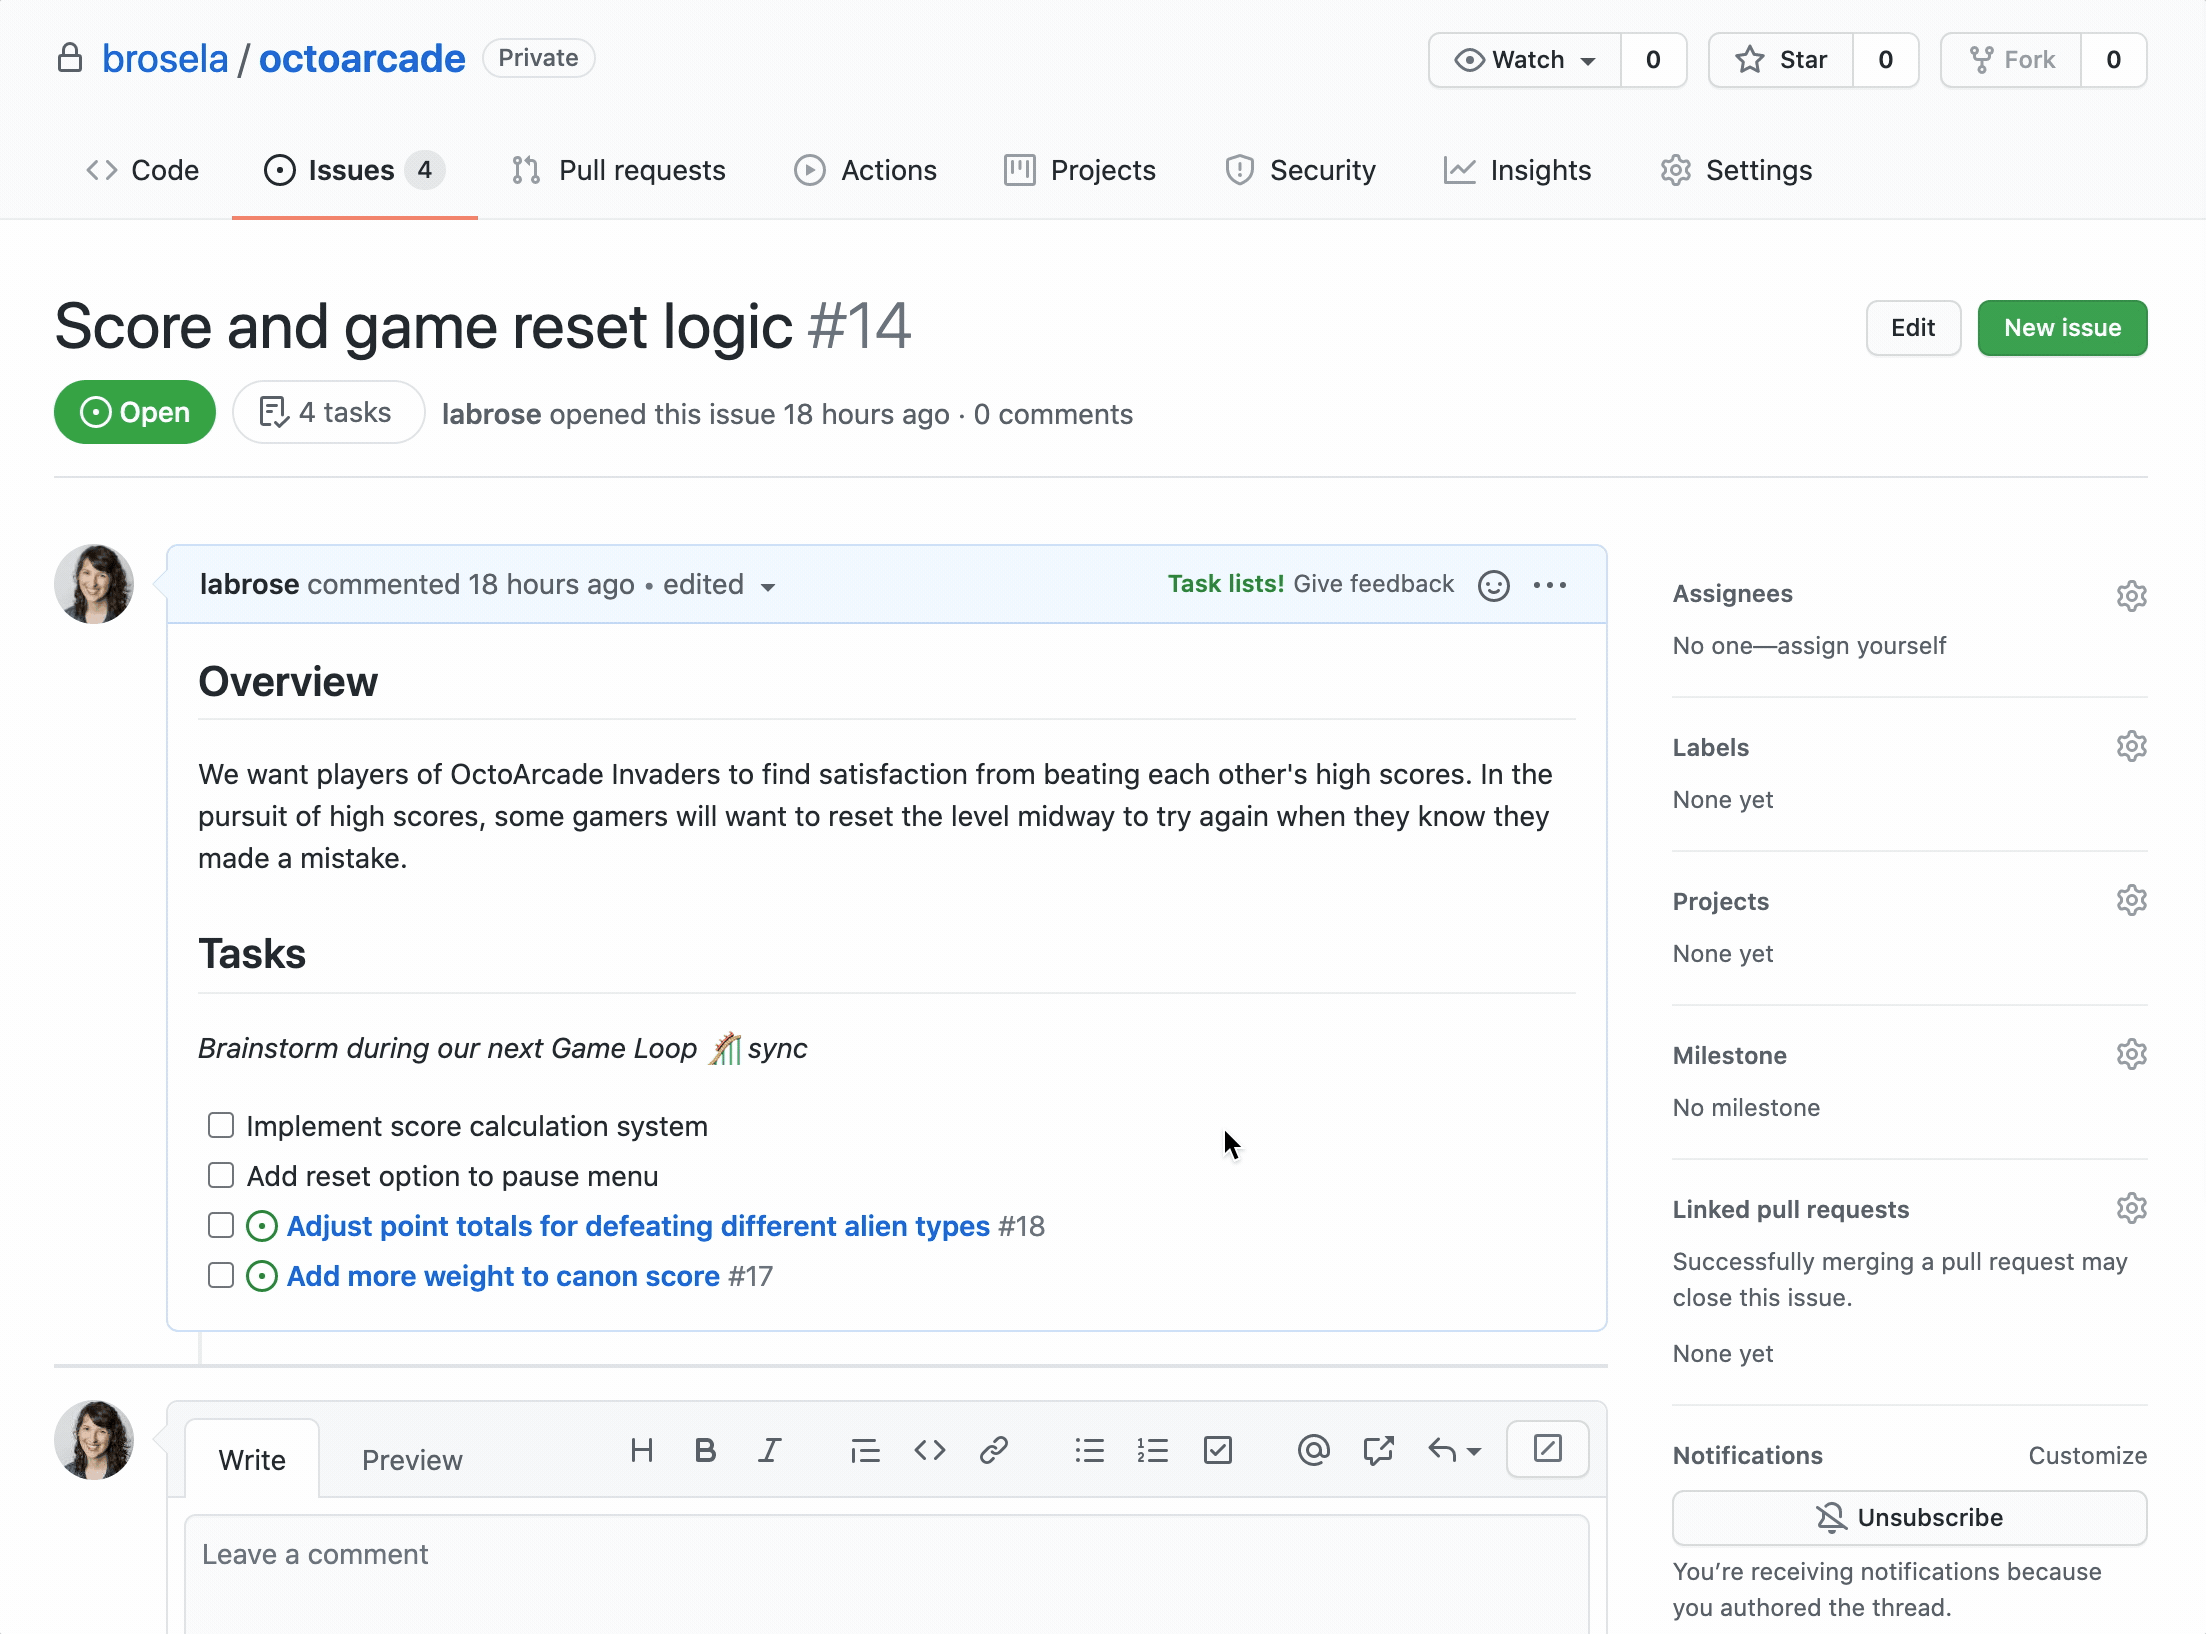Insert code snippet icon in toolbar
2206x1634 pixels.
pos(930,1450)
